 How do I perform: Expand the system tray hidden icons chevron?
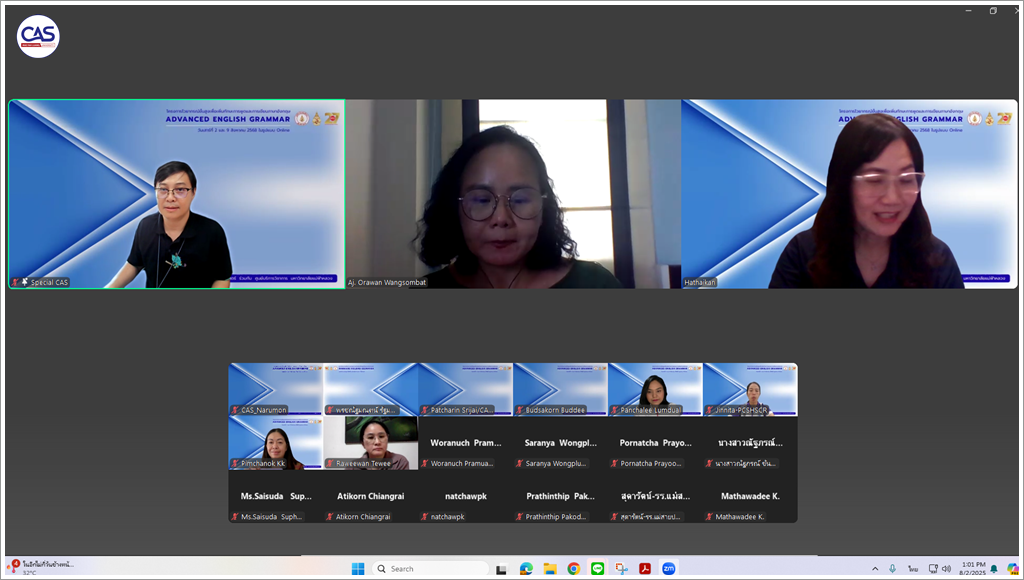(875, 568)
